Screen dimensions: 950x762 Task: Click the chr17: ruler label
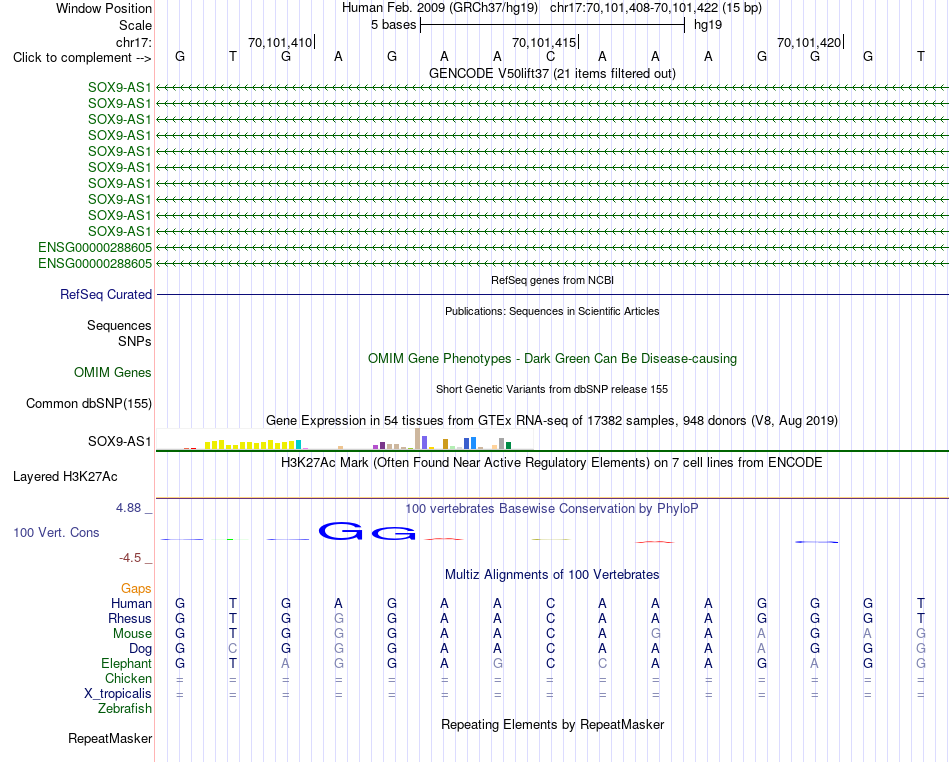(x=133, y=42)
